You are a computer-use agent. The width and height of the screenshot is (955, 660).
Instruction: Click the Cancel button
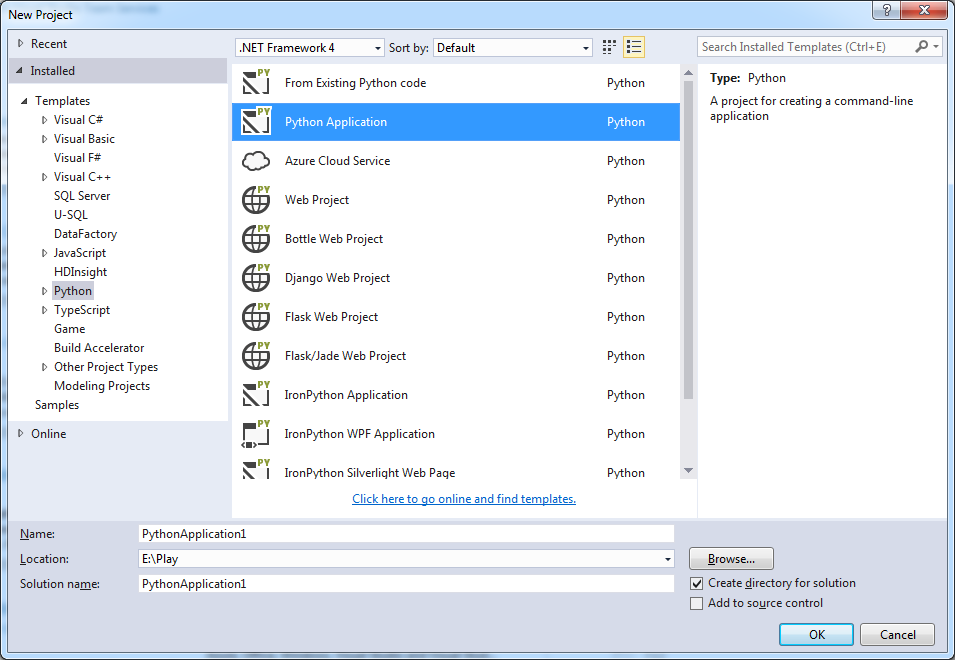click(x=897, y=634)
